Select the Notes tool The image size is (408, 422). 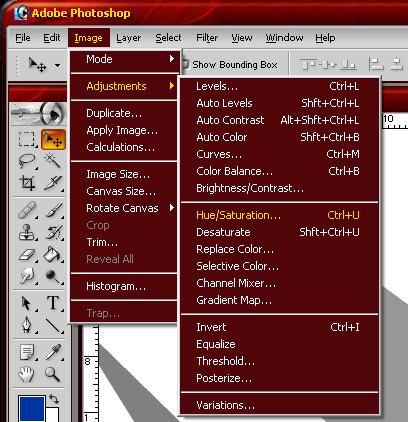click(x=27, y=352)
